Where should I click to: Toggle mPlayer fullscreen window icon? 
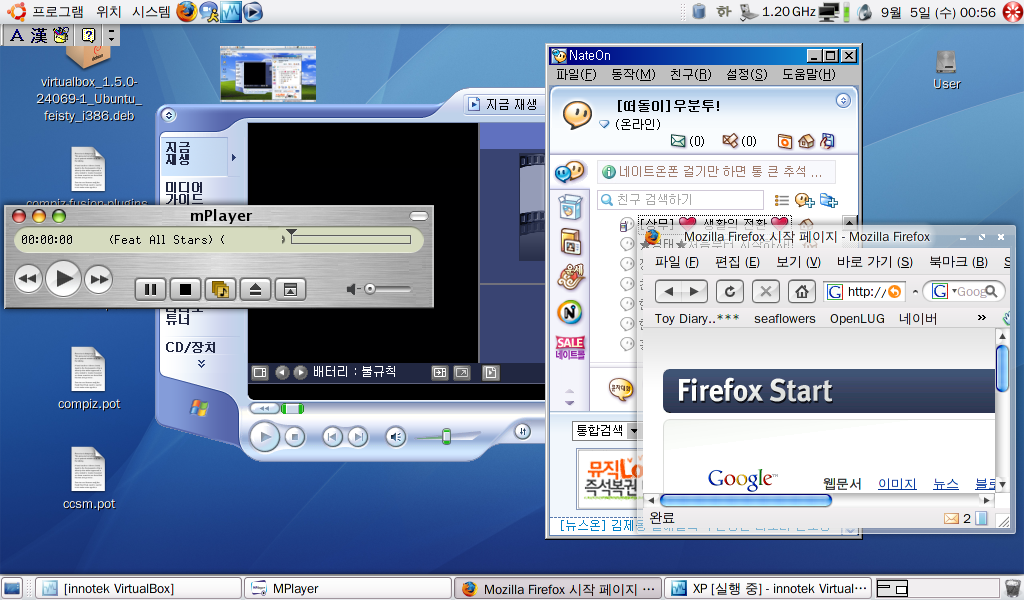pyautogui.click(x=291, y=289)
